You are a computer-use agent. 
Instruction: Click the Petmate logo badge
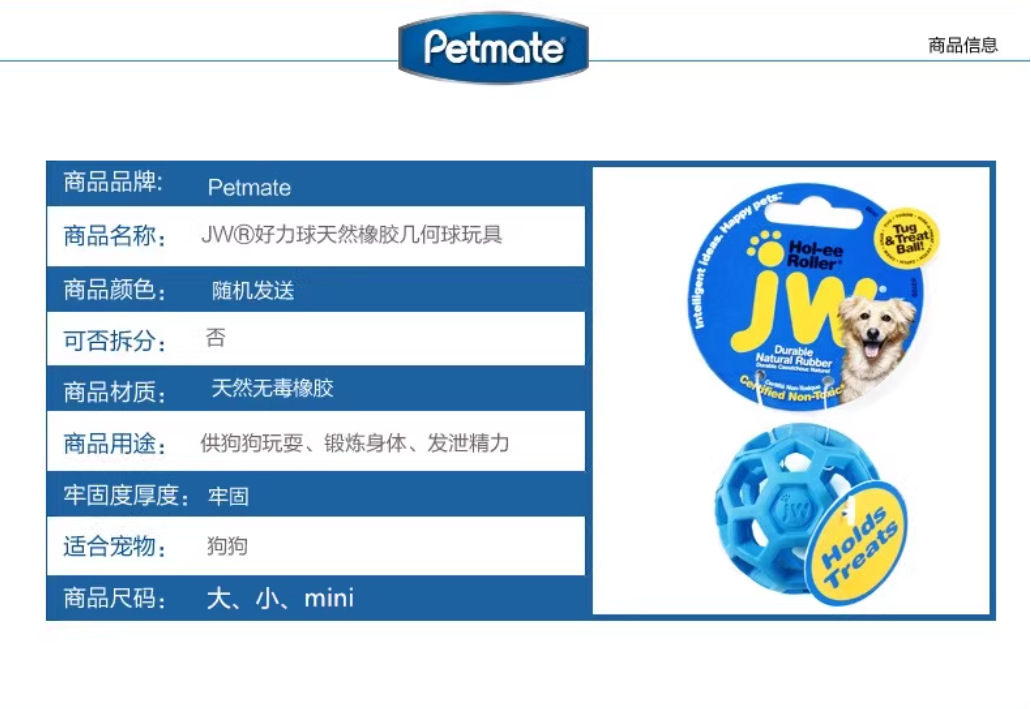point(493,47)
